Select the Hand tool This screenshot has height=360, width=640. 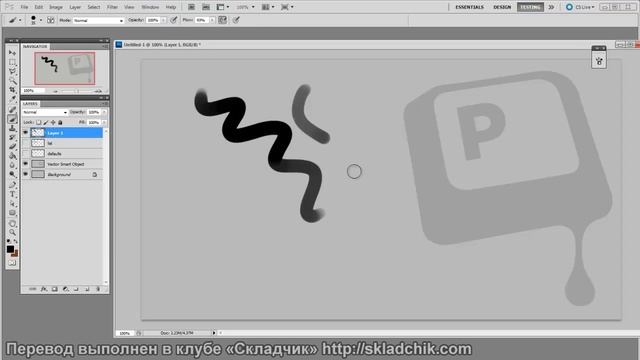click(x=12, y=224)
